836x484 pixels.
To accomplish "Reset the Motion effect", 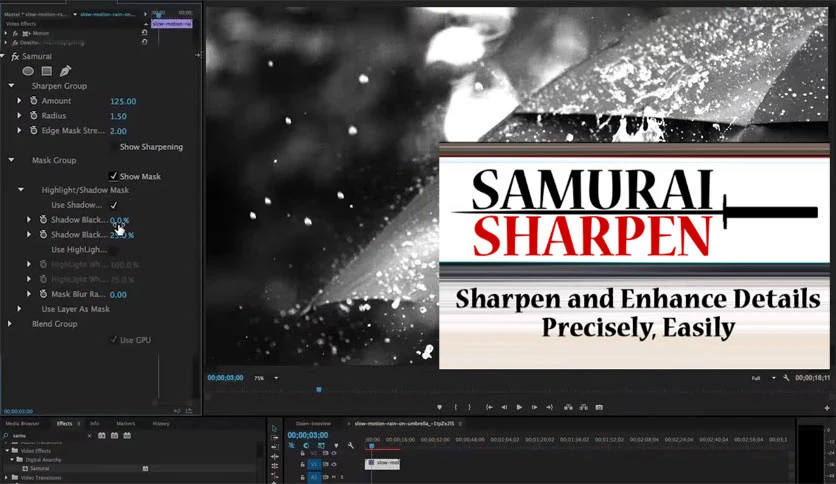I will [x=144, y=33].
